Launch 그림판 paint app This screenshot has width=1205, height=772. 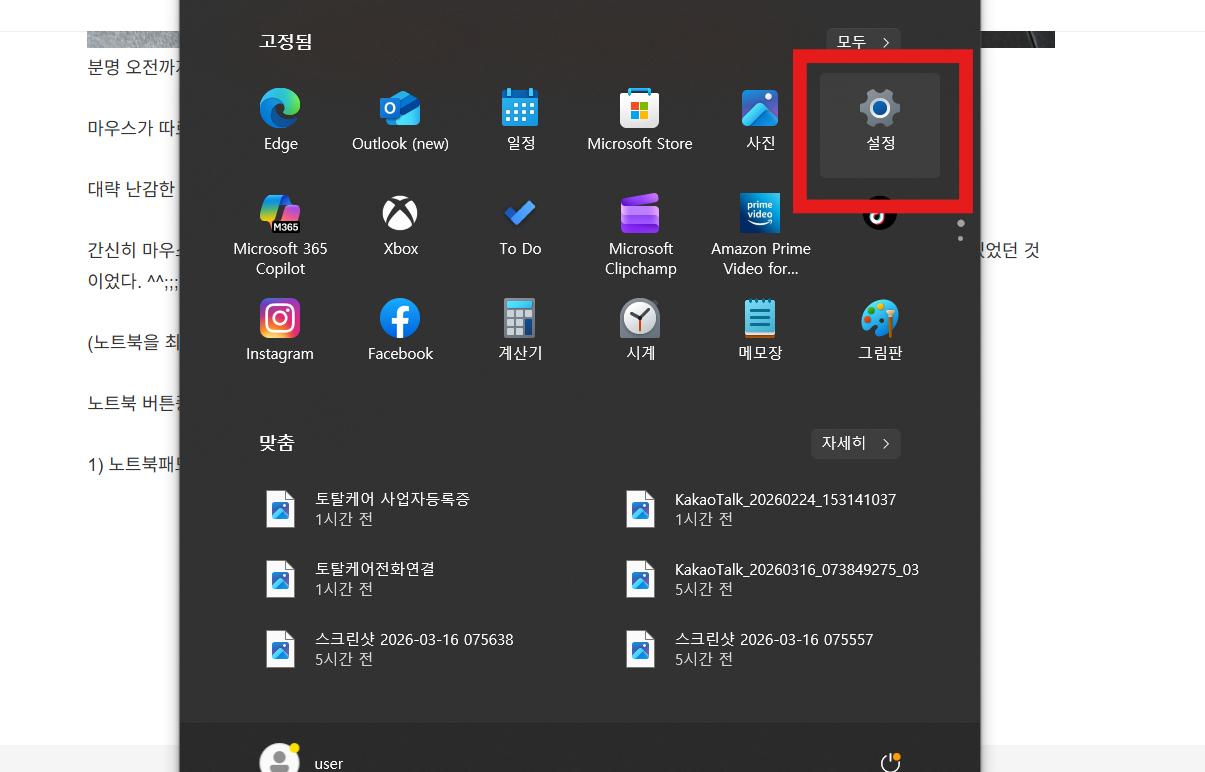(880, 332)
